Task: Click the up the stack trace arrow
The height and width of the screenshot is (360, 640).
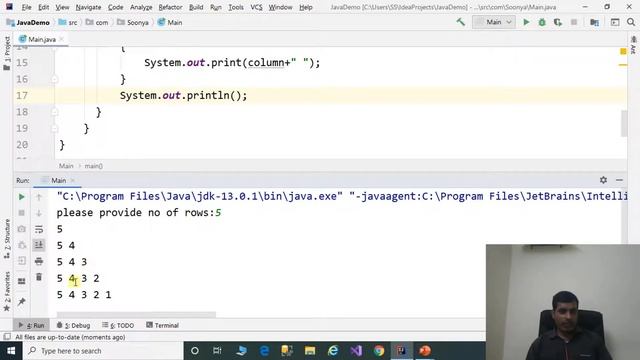Action: [39, 197]
